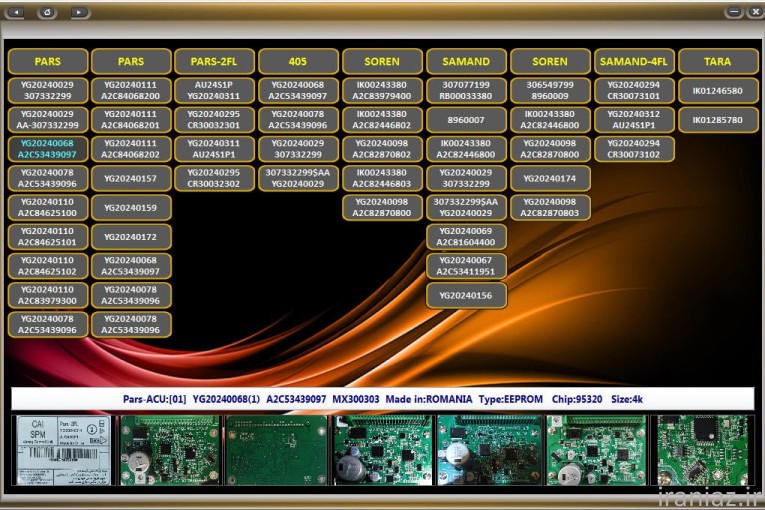765x510 pixels.
Task: Select the SAMAND-4FL category header
Action: pos(634,61)
